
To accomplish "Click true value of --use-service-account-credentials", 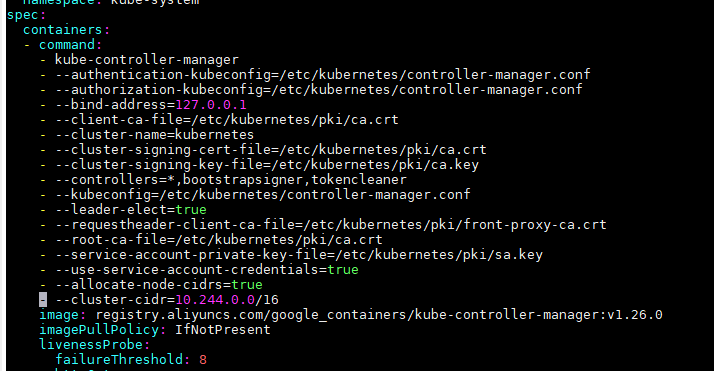I will pos(343,269).
